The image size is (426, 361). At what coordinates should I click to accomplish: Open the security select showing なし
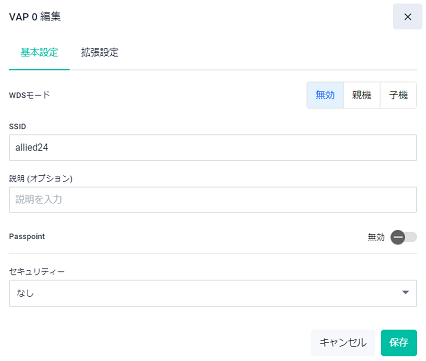(213, 293)
